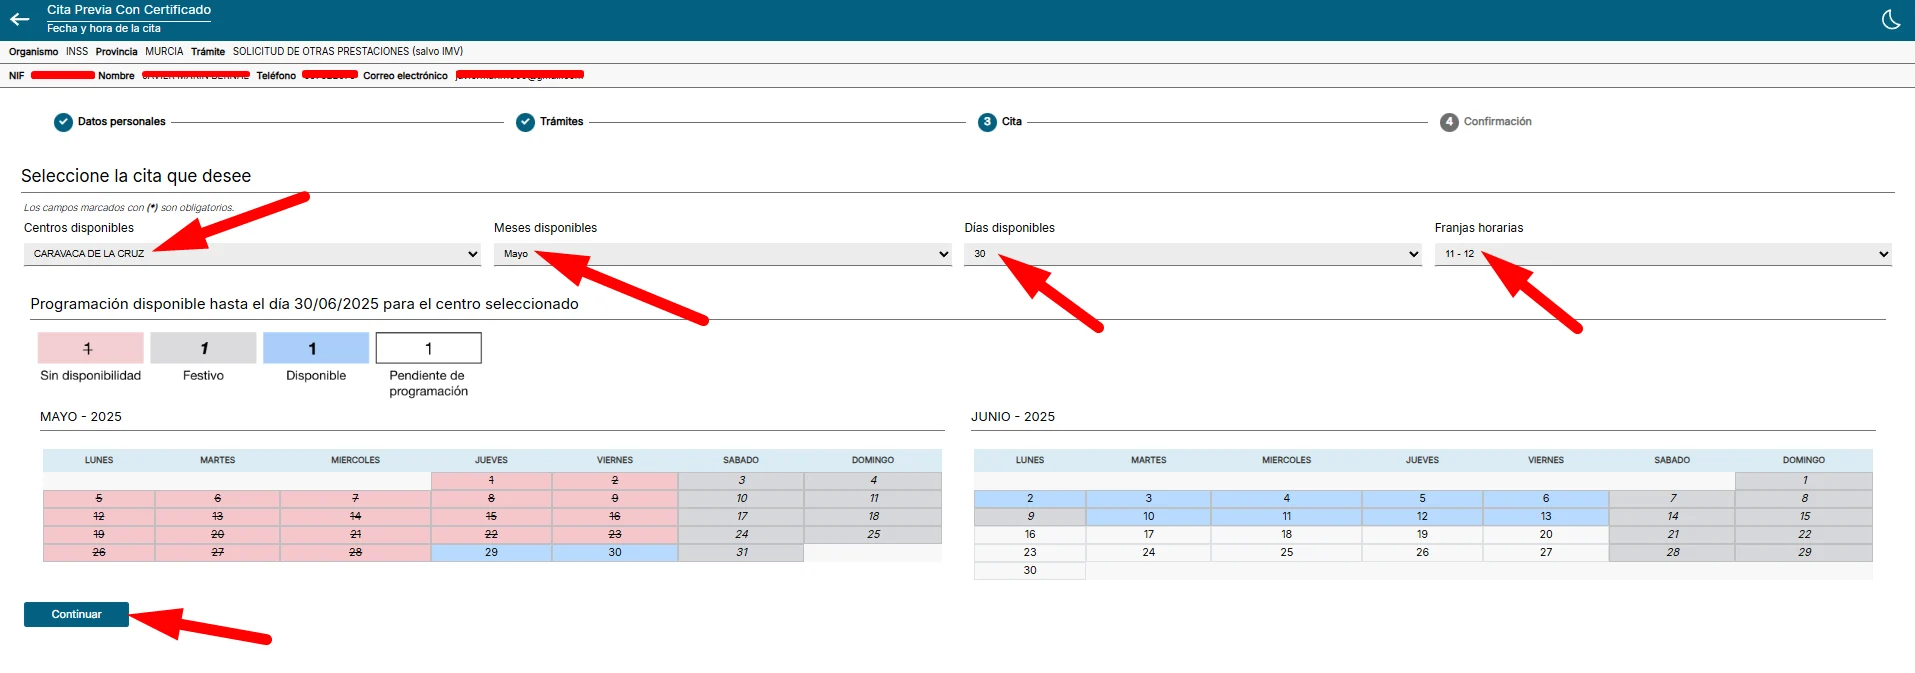Click June 20 pending day

click(1546, 535)
